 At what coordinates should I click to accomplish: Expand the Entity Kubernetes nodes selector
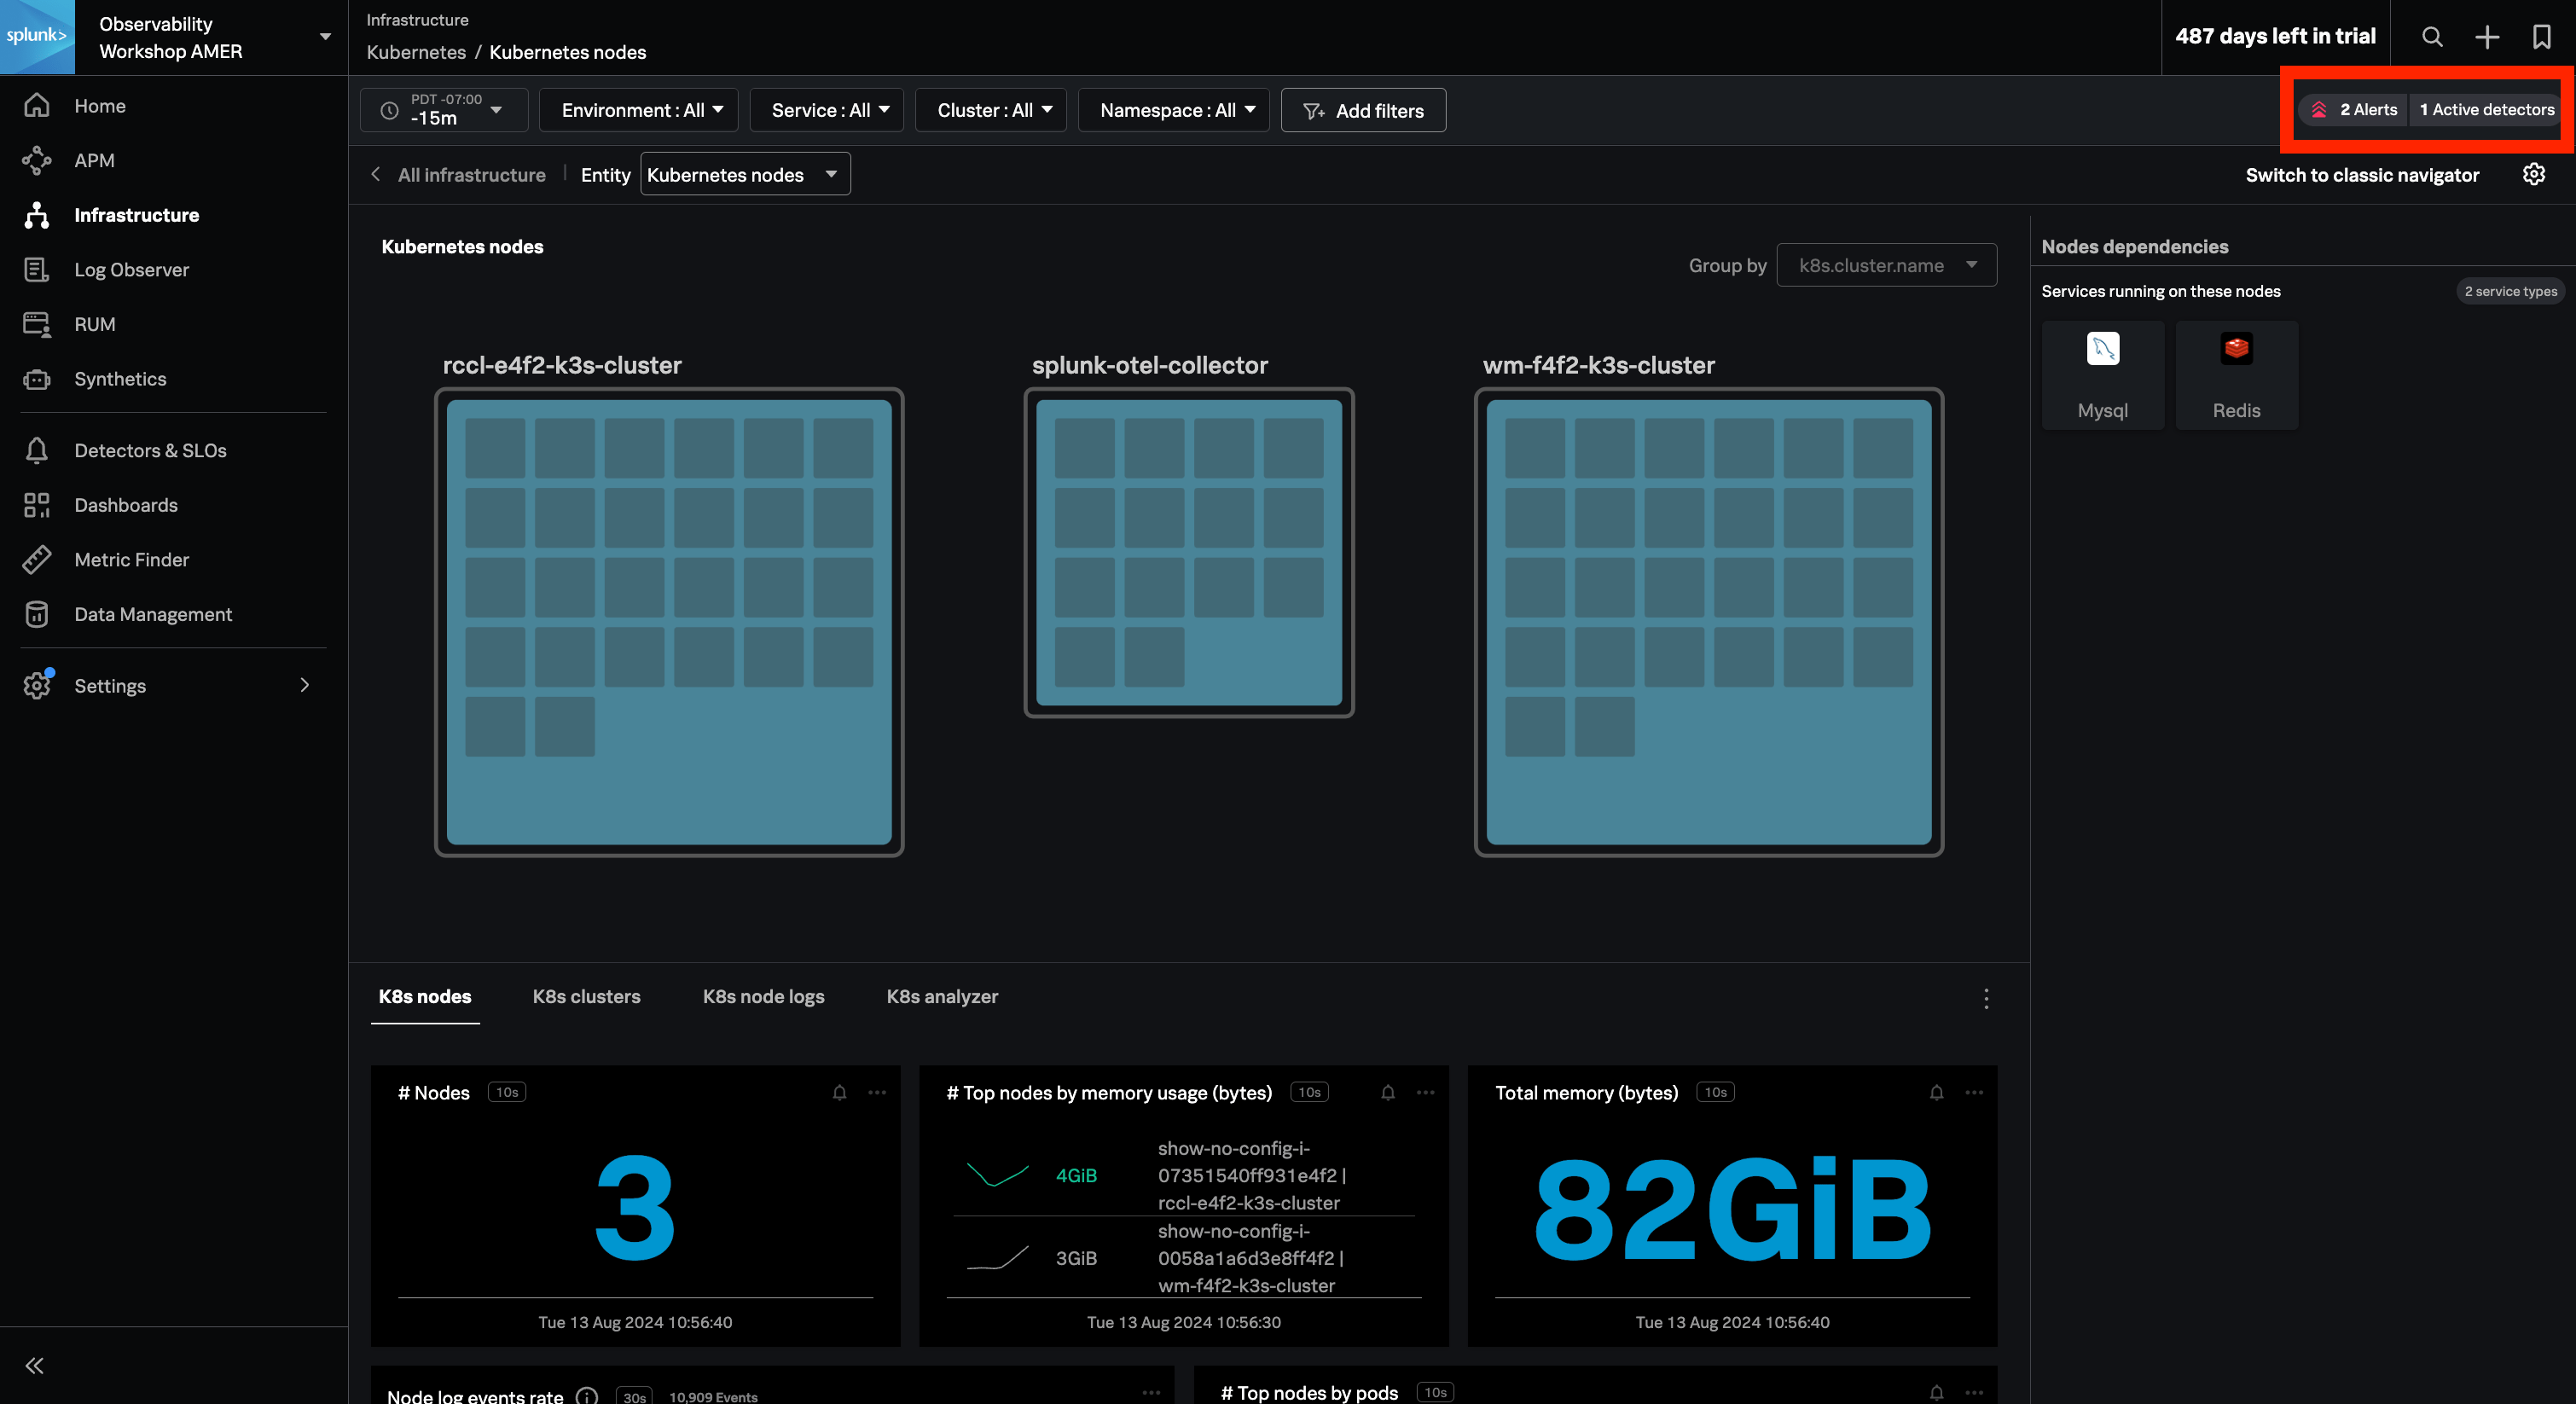(x=744, y=175)
